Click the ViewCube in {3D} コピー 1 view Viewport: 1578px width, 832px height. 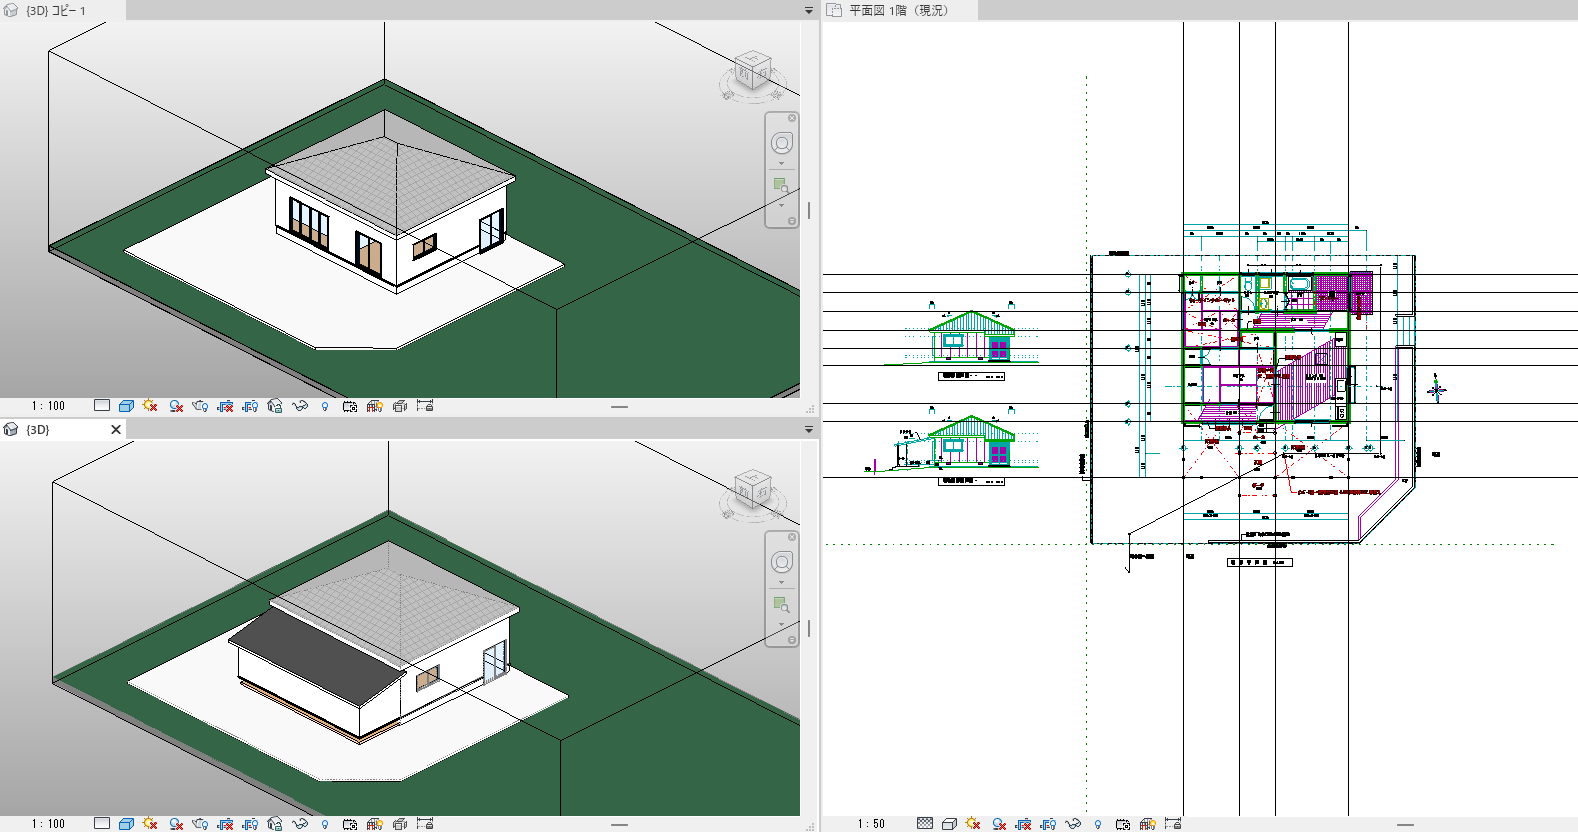tap(753, 71)
